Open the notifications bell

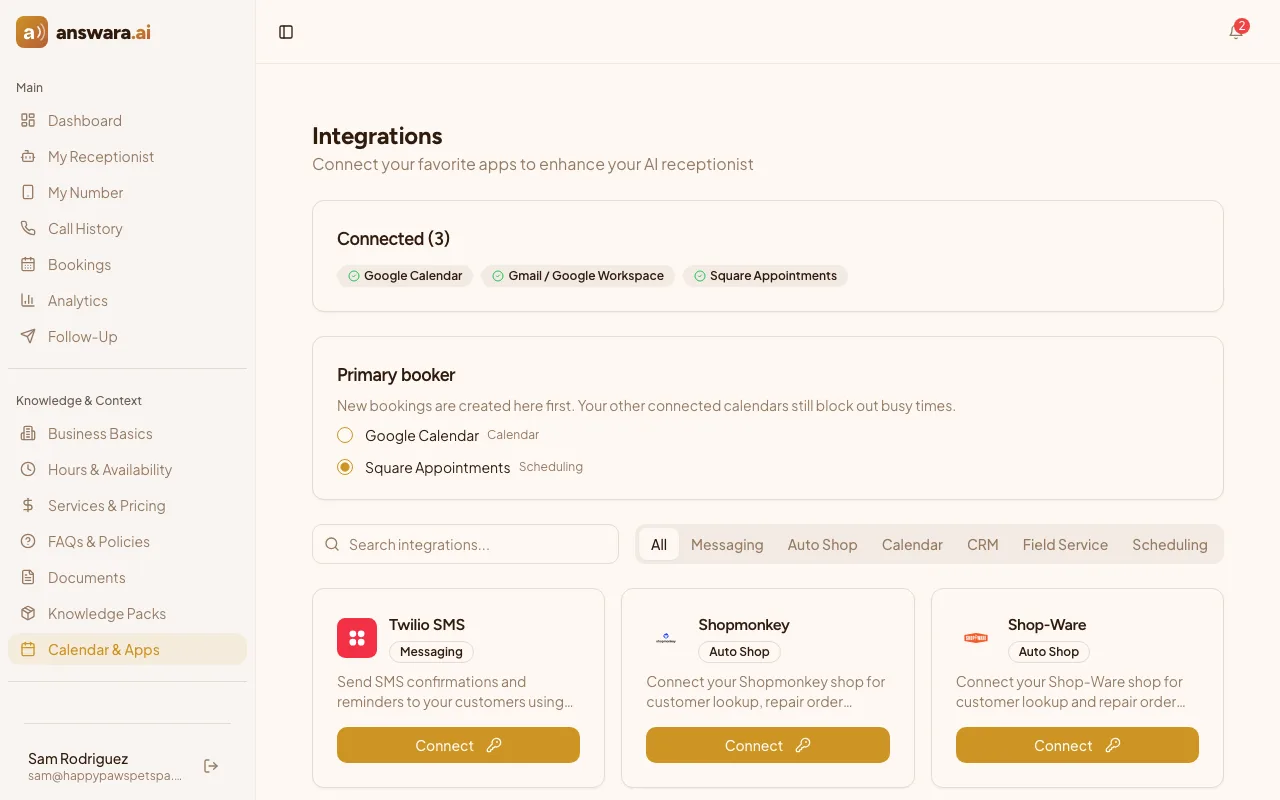tap(1236, 32)
